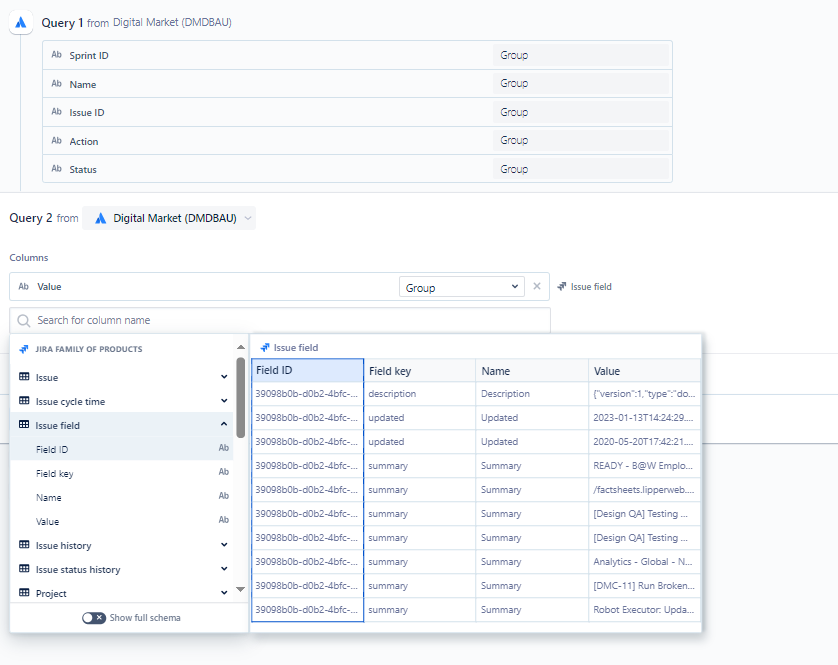Click the table icon beside Issue
Screen dimensions: 838x665
click(x=24, y=377)
